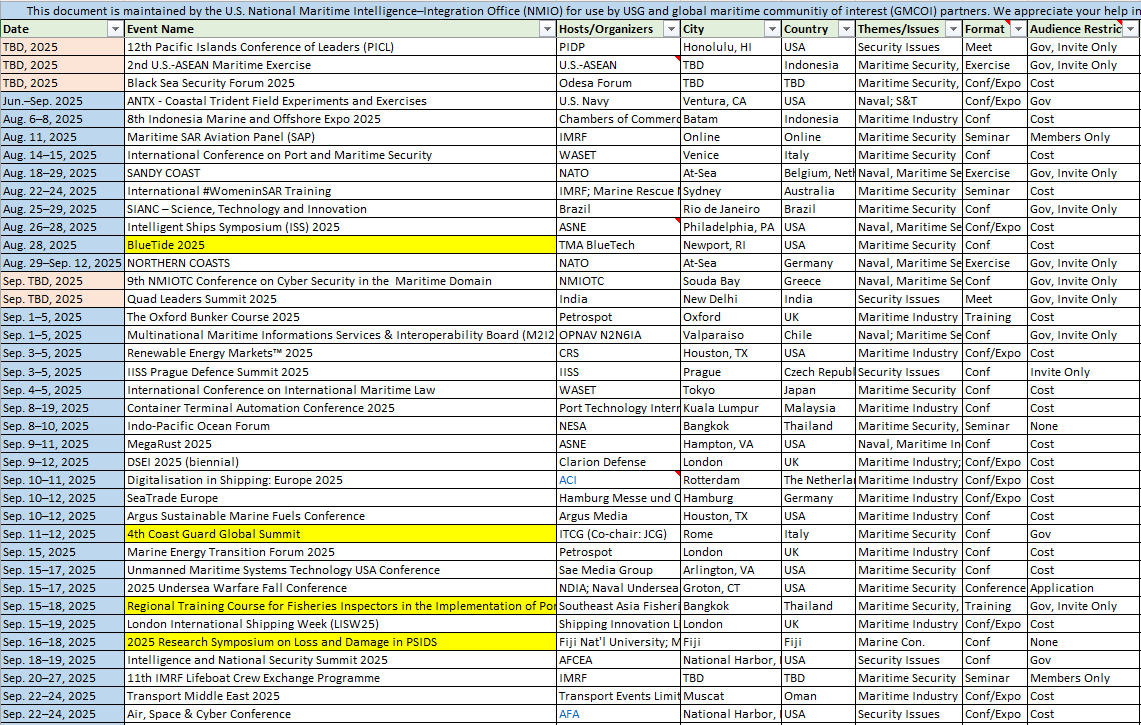Open the Country column filter dropdown
The height and width of the screenshot is (725, 1141).
(x=846, y=29)
